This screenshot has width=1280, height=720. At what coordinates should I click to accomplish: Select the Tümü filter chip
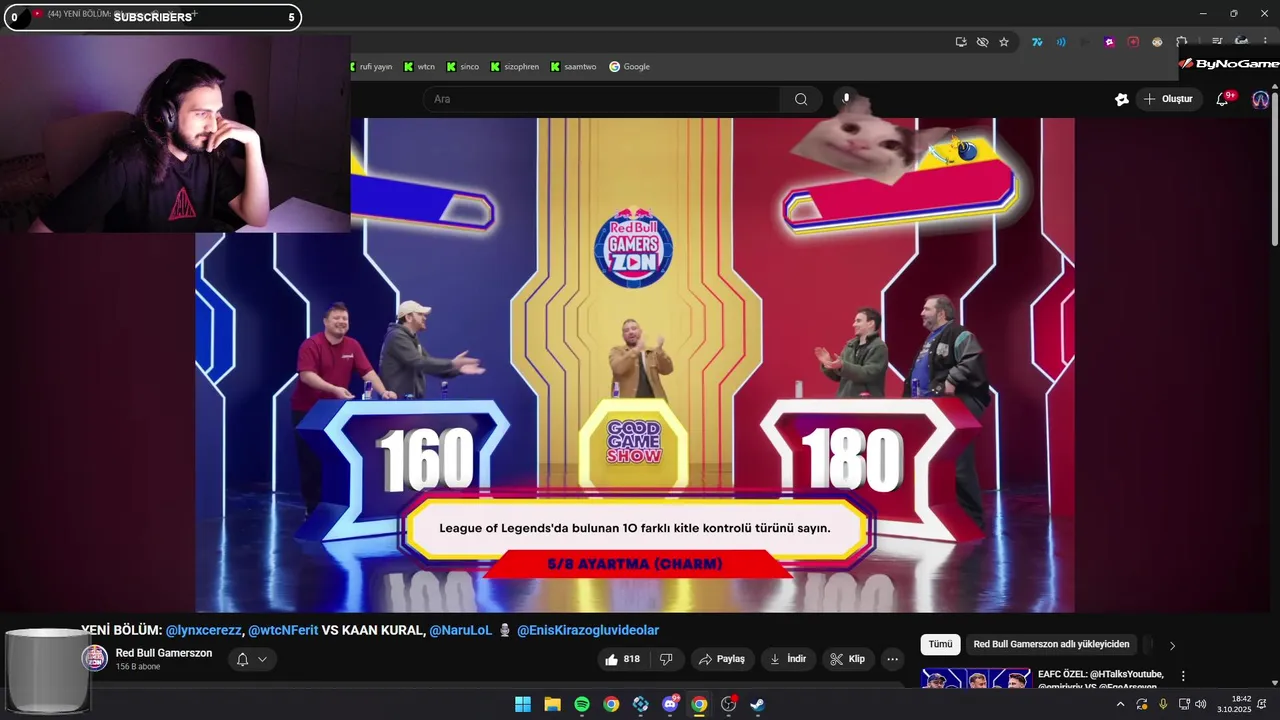(940, 644)
